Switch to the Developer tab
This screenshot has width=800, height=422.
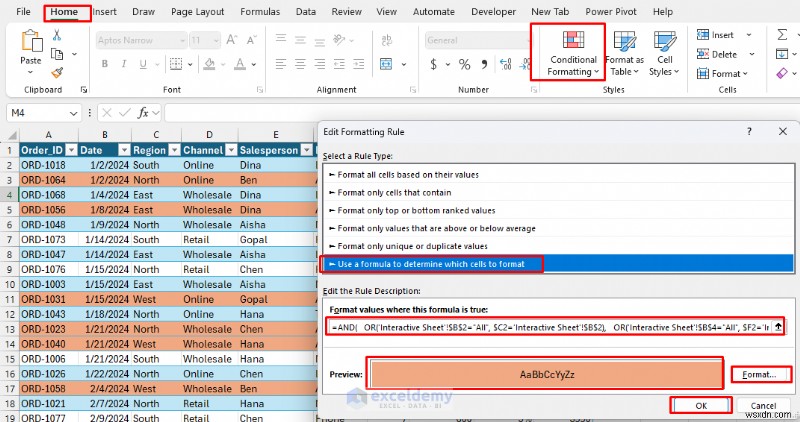[493, 12]
